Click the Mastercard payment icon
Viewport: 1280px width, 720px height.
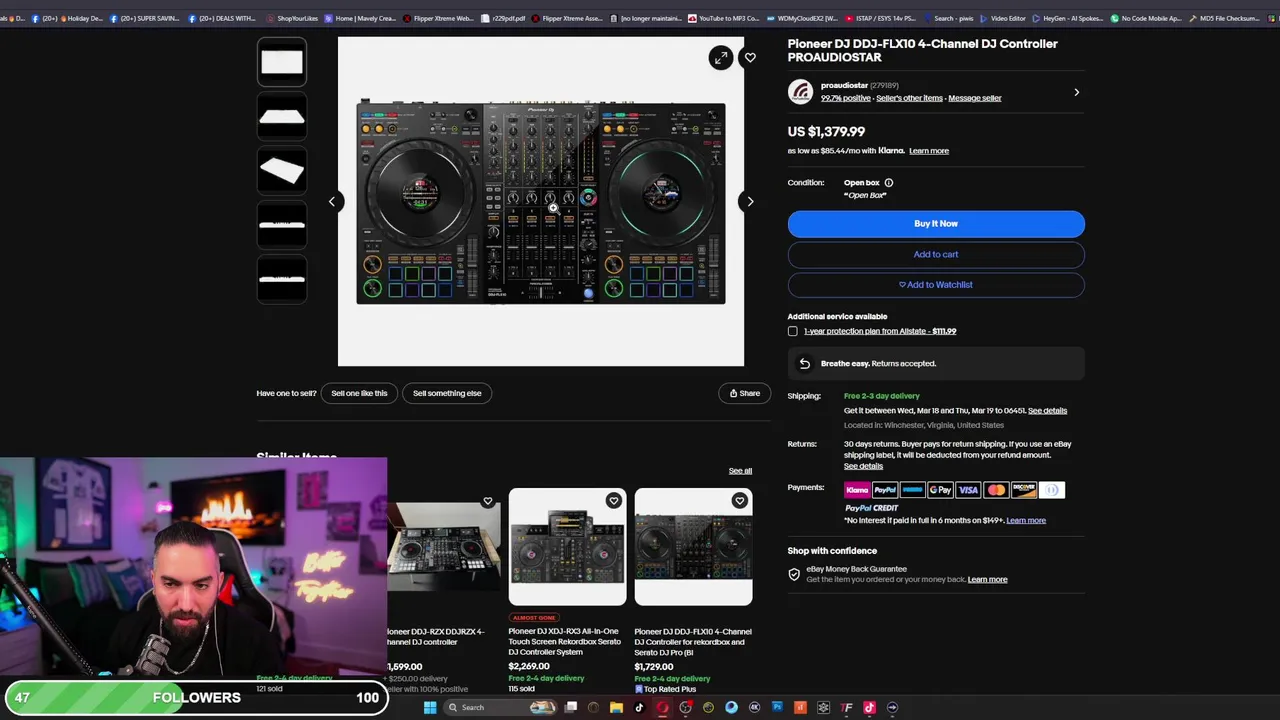pyautogui.click(x=996, y=490)
